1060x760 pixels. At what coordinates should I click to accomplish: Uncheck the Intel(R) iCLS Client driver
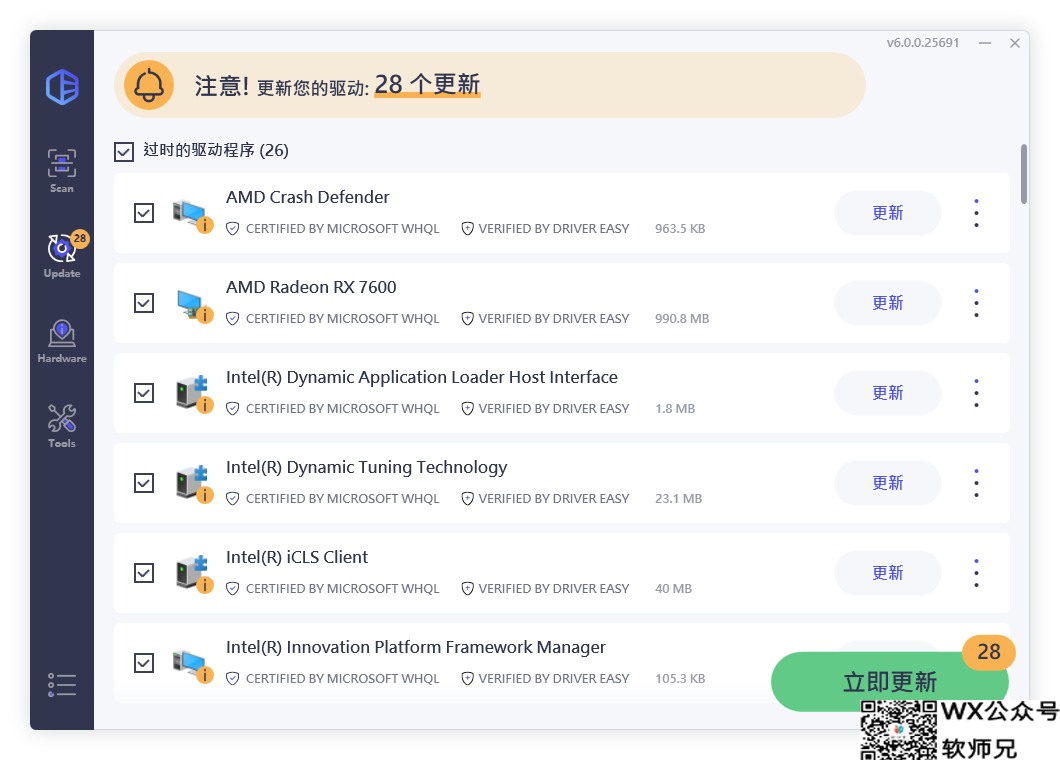[x=143, y=573]
